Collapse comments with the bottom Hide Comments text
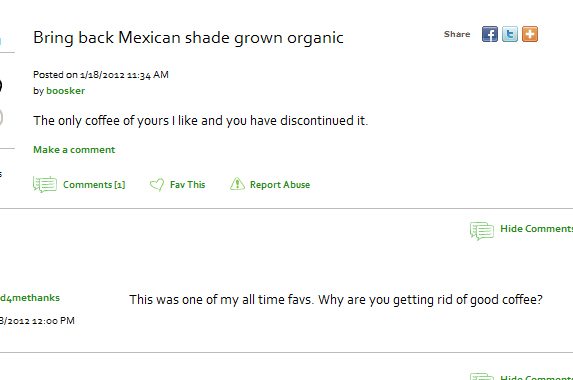This screenshot has height=380, width=573. pos(536,377)
